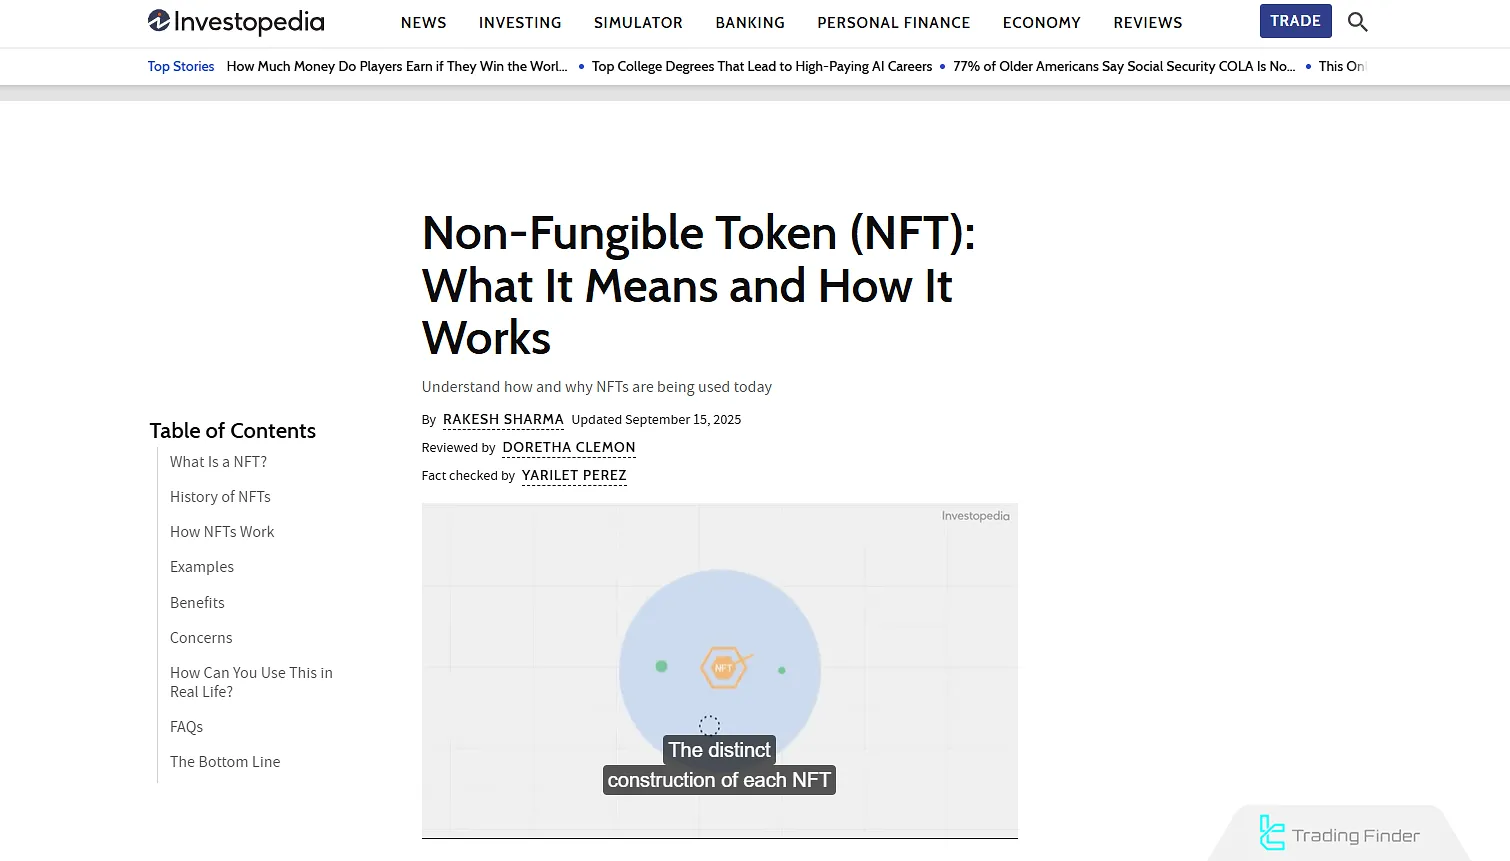Image resolution: width=1510 pixels, height=861 pixels.
Task: Click the Trading Finder watermark logo
Action: point(1339,834)
